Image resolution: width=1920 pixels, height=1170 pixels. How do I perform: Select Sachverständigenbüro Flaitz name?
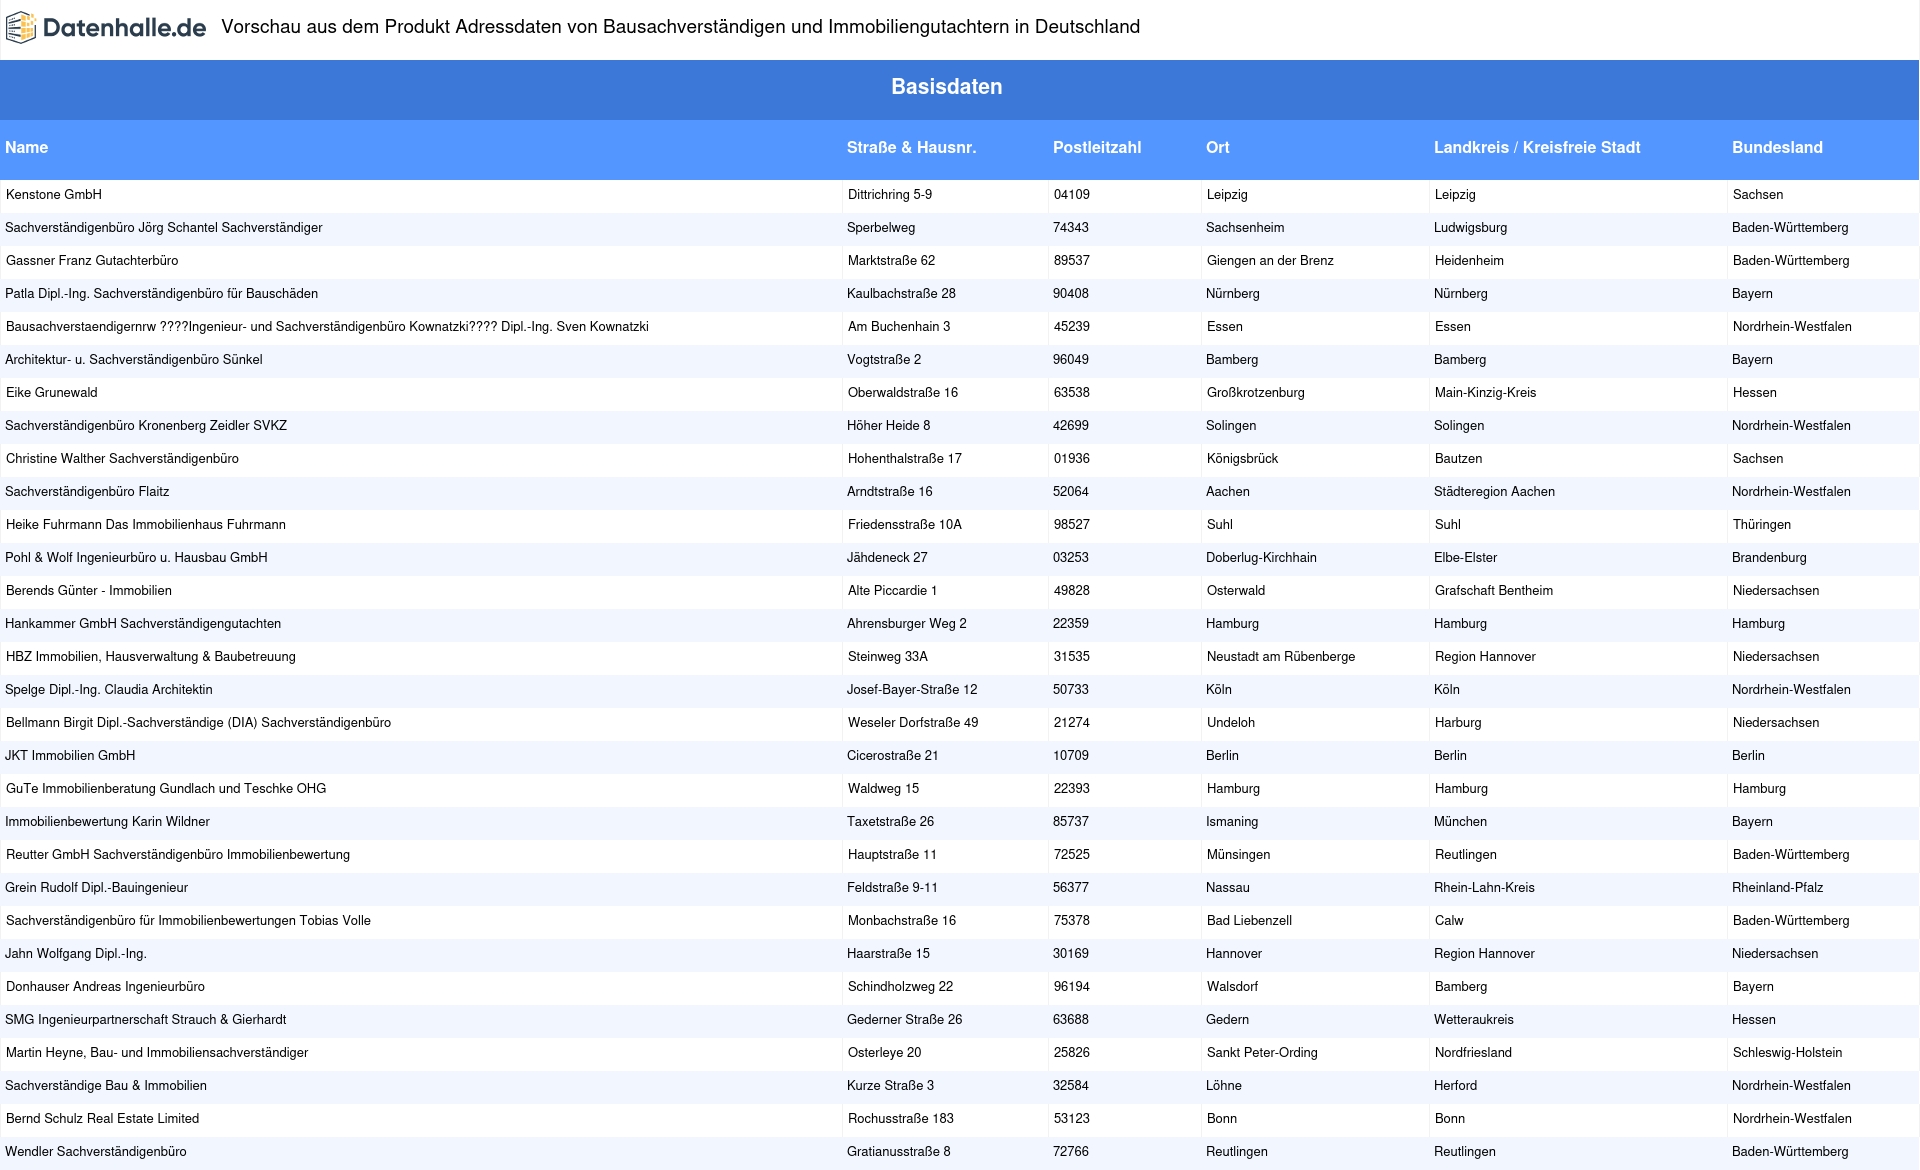coord(87,491)
